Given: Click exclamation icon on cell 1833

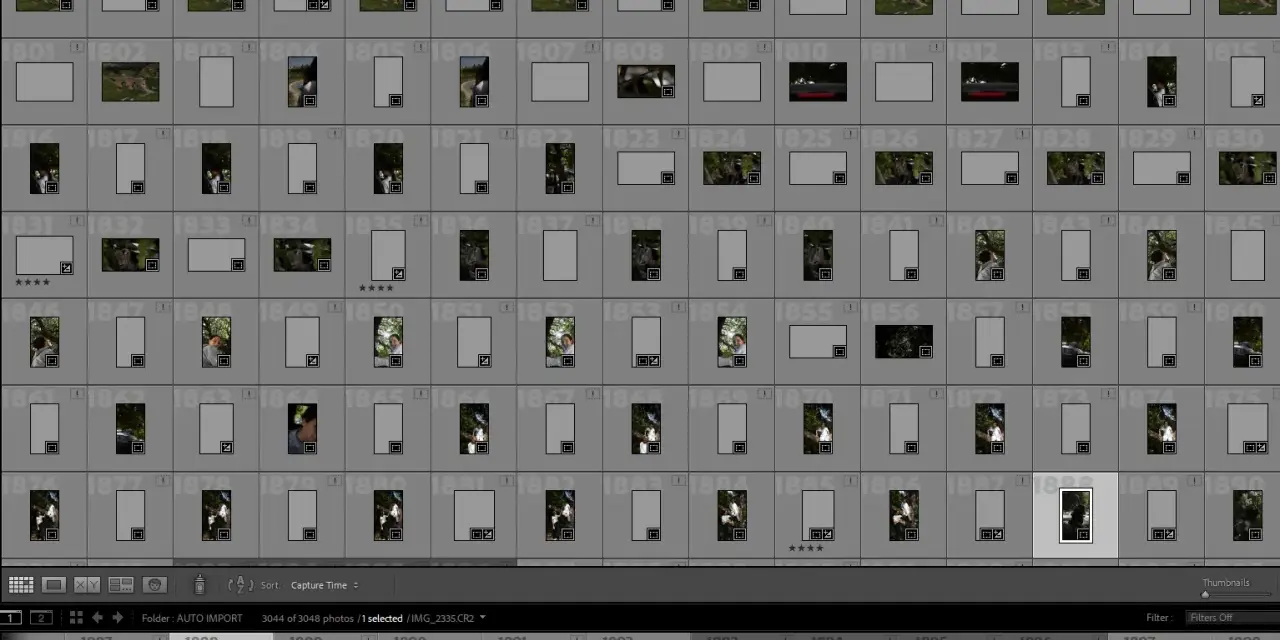Looking at the screenshot, I should point(250,222).
